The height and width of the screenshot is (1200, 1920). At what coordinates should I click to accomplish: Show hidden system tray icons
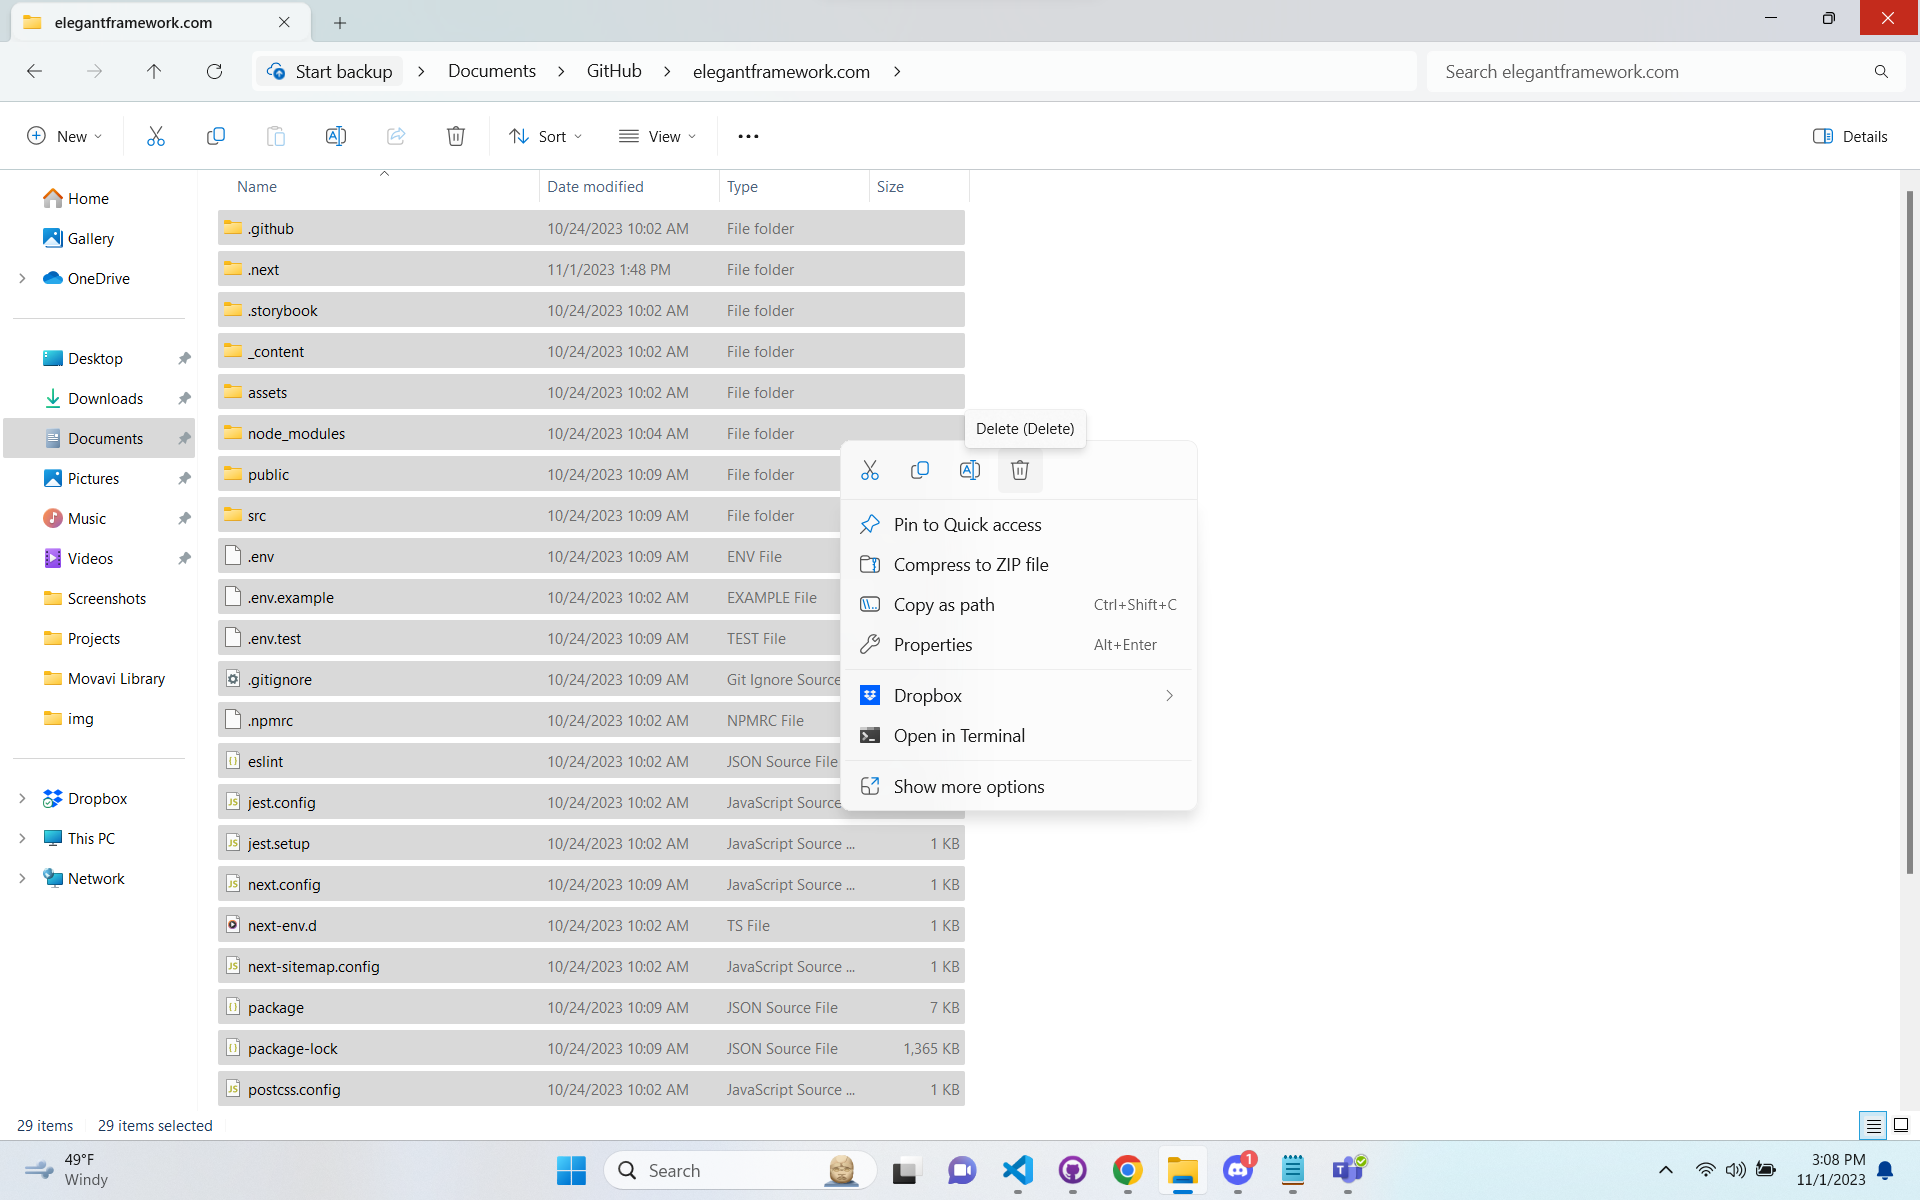point(1665,1170)
